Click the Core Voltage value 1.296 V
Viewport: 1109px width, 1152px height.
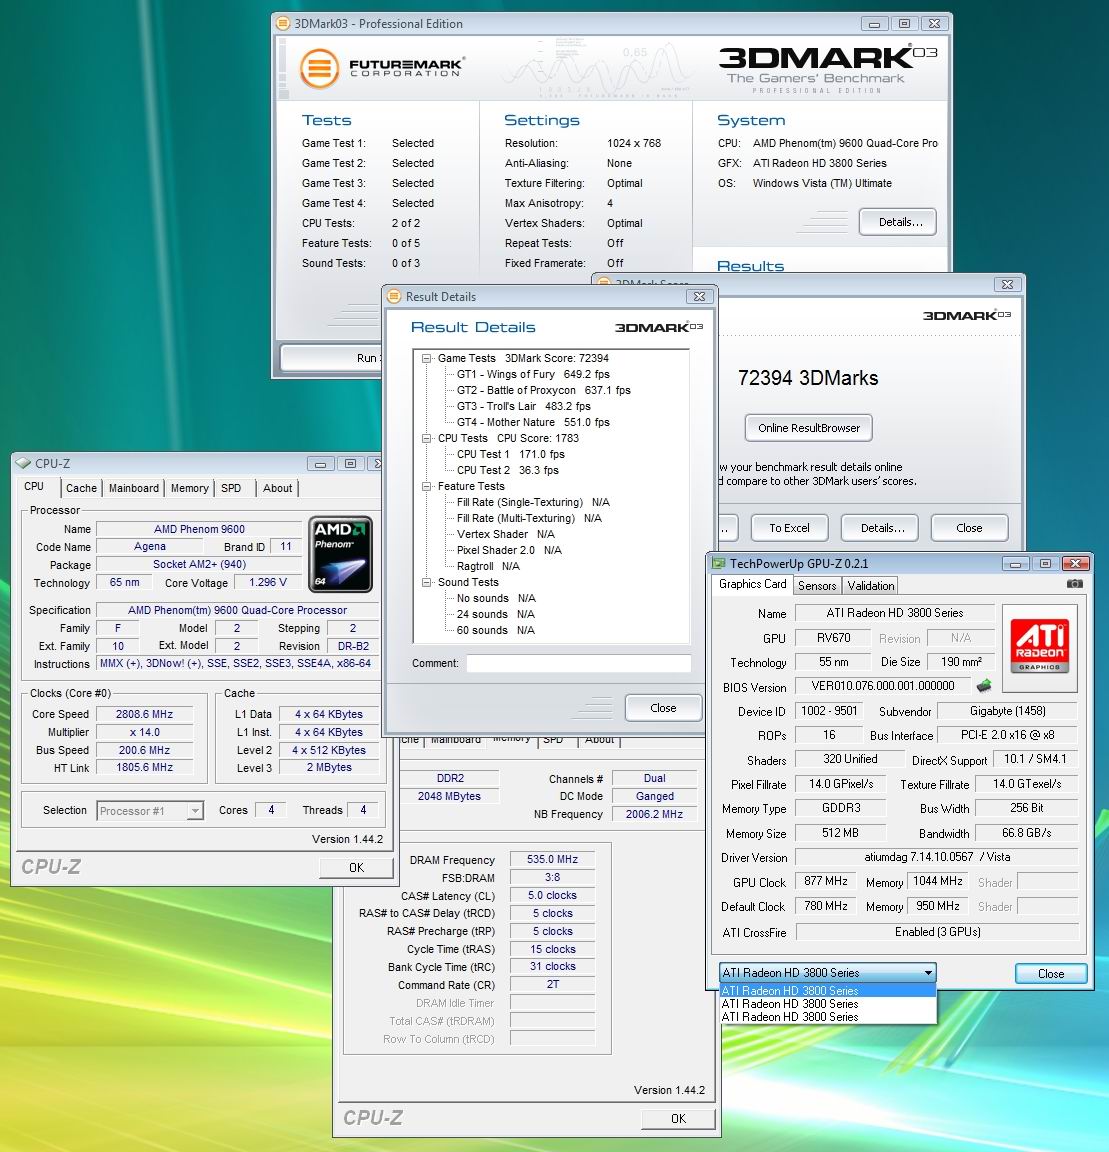coord(268,582)
